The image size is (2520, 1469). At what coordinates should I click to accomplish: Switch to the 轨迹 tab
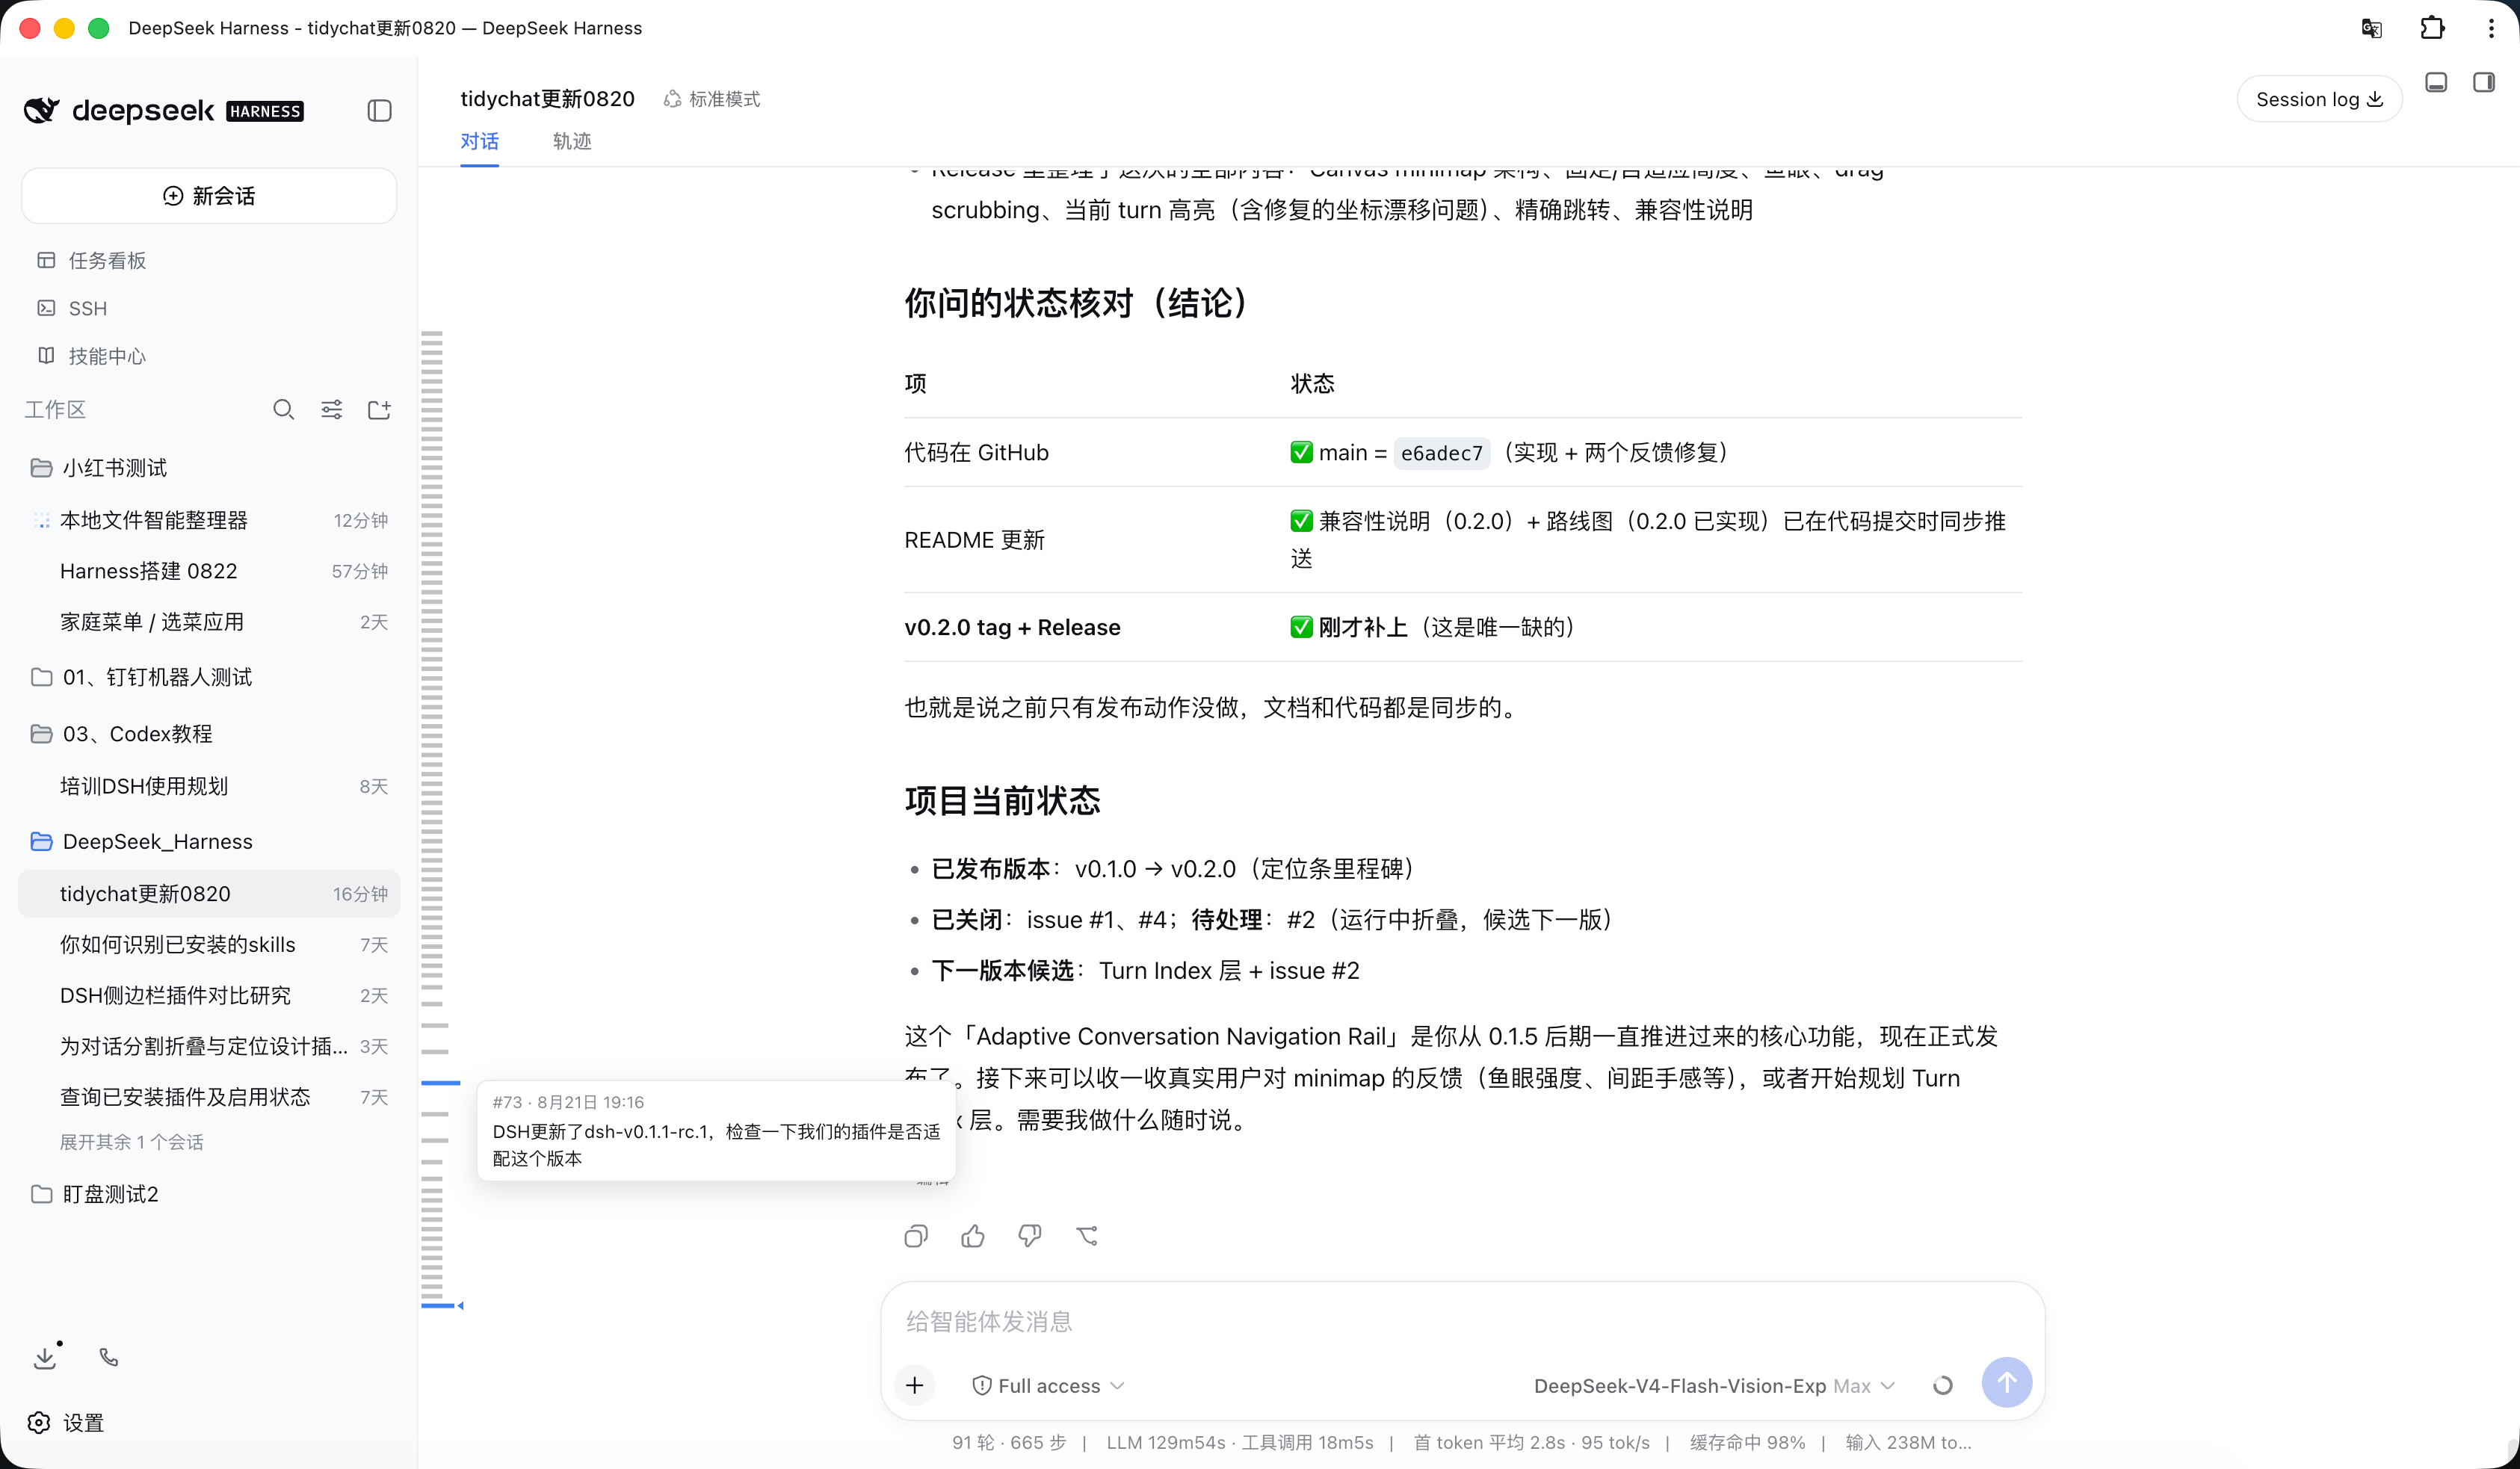pos(572,141)
